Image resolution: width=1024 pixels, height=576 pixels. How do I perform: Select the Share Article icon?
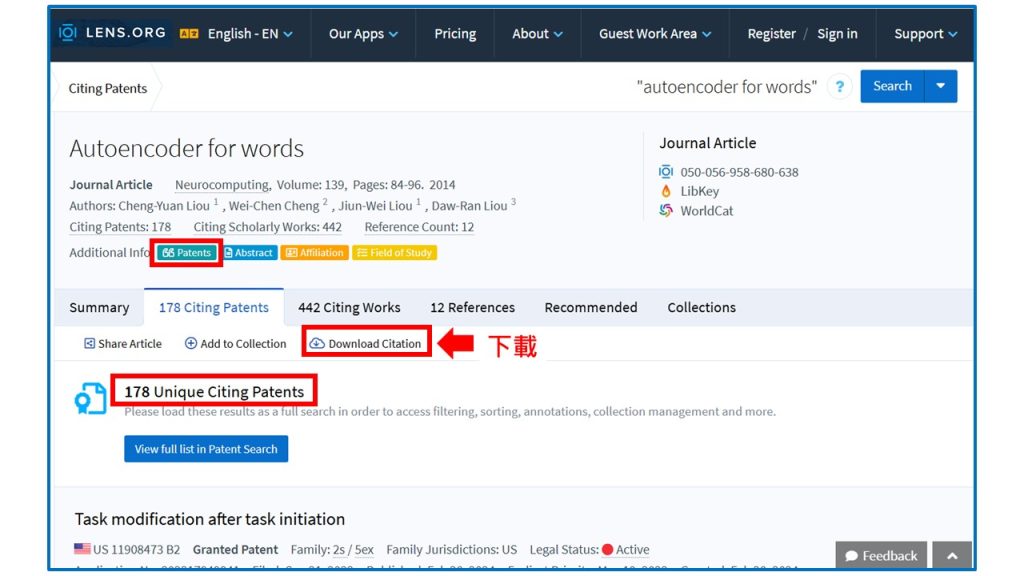coord(89,344)
